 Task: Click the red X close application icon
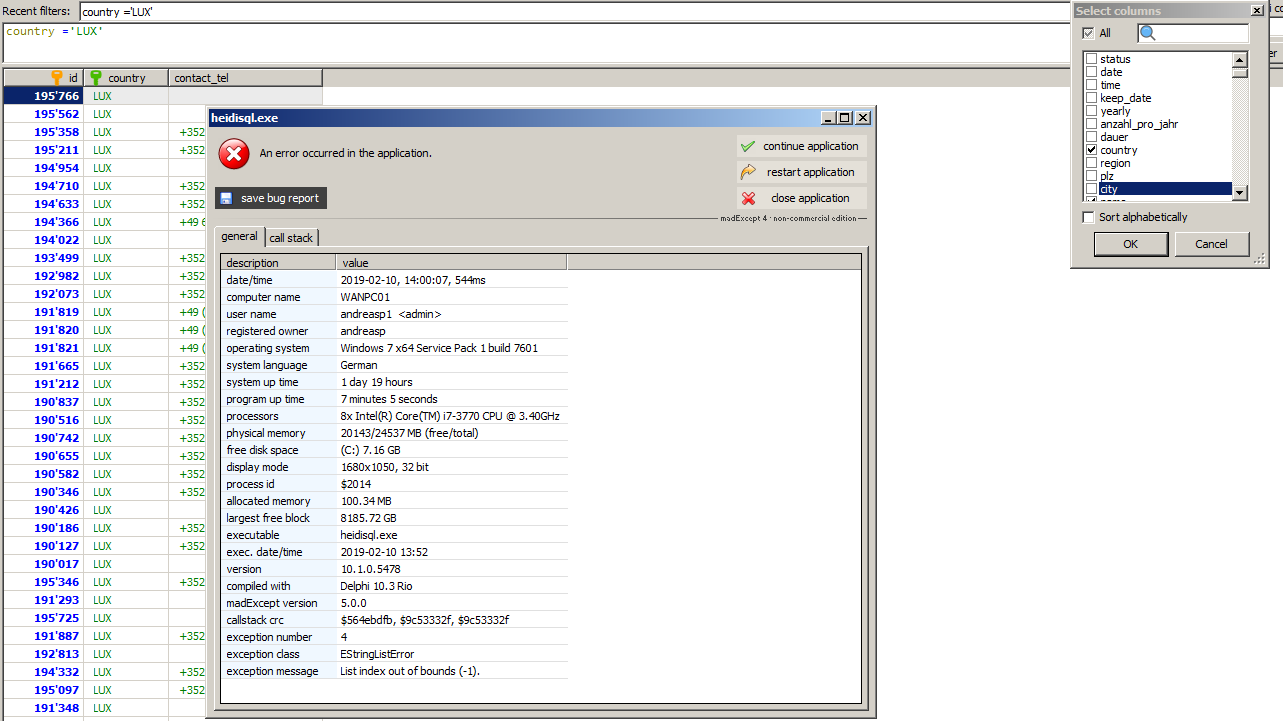[x=748, y=198]
